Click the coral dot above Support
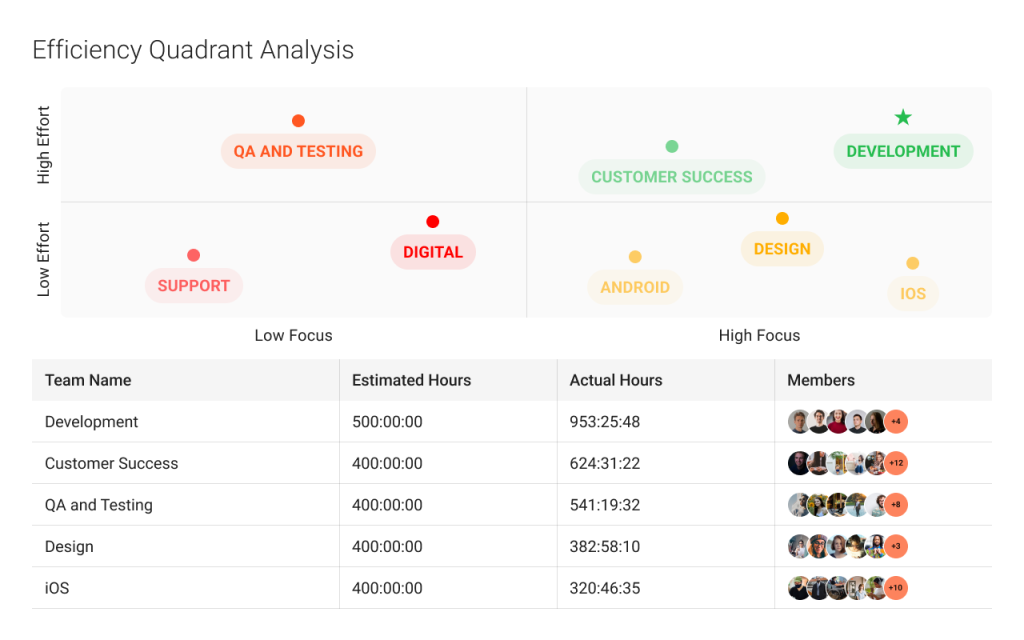 click(194, 255)
